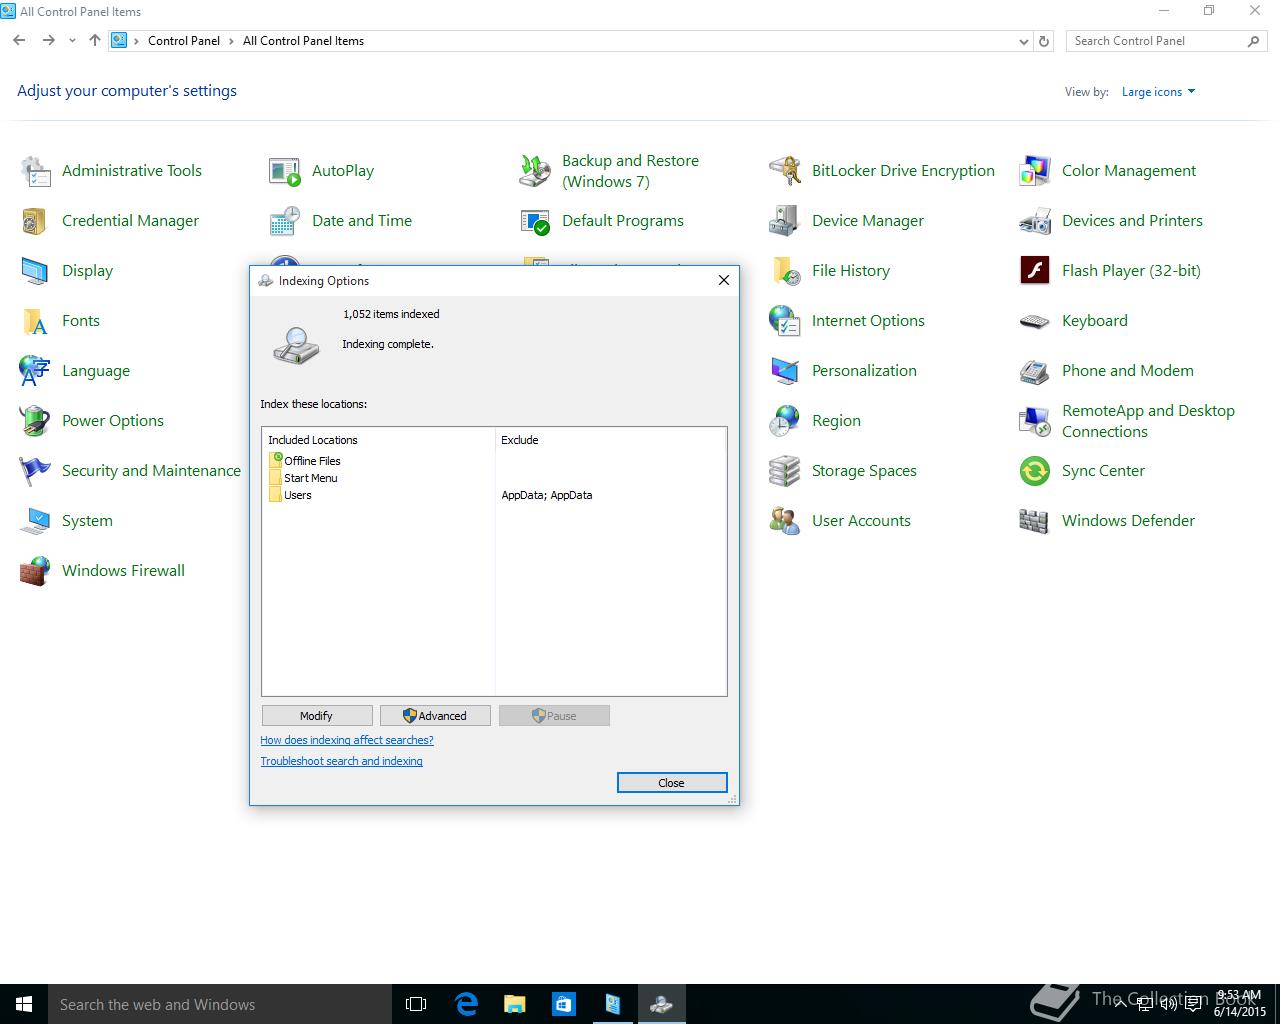Image resolution: width=1280 pixels, height=1024 pixels.
Task: Open the Store from the taskbar
Action: 563,1004
